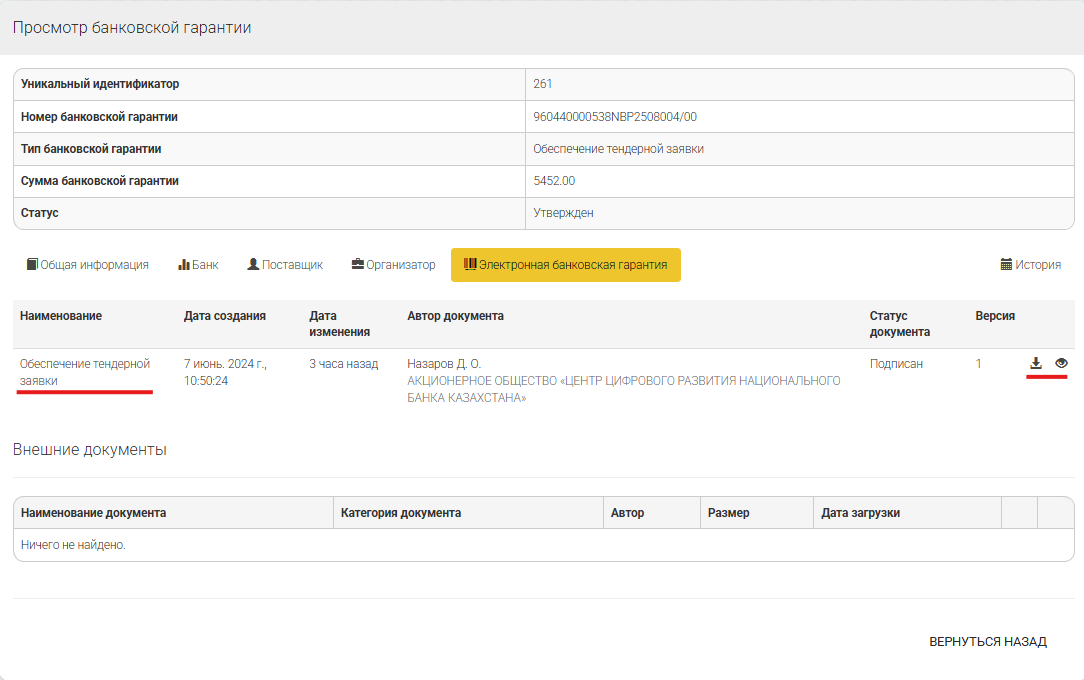Preview document with the eye icon
The width and height of the screenshot is (1084, 680).
pyautogui.click(x=1061, y=363)
